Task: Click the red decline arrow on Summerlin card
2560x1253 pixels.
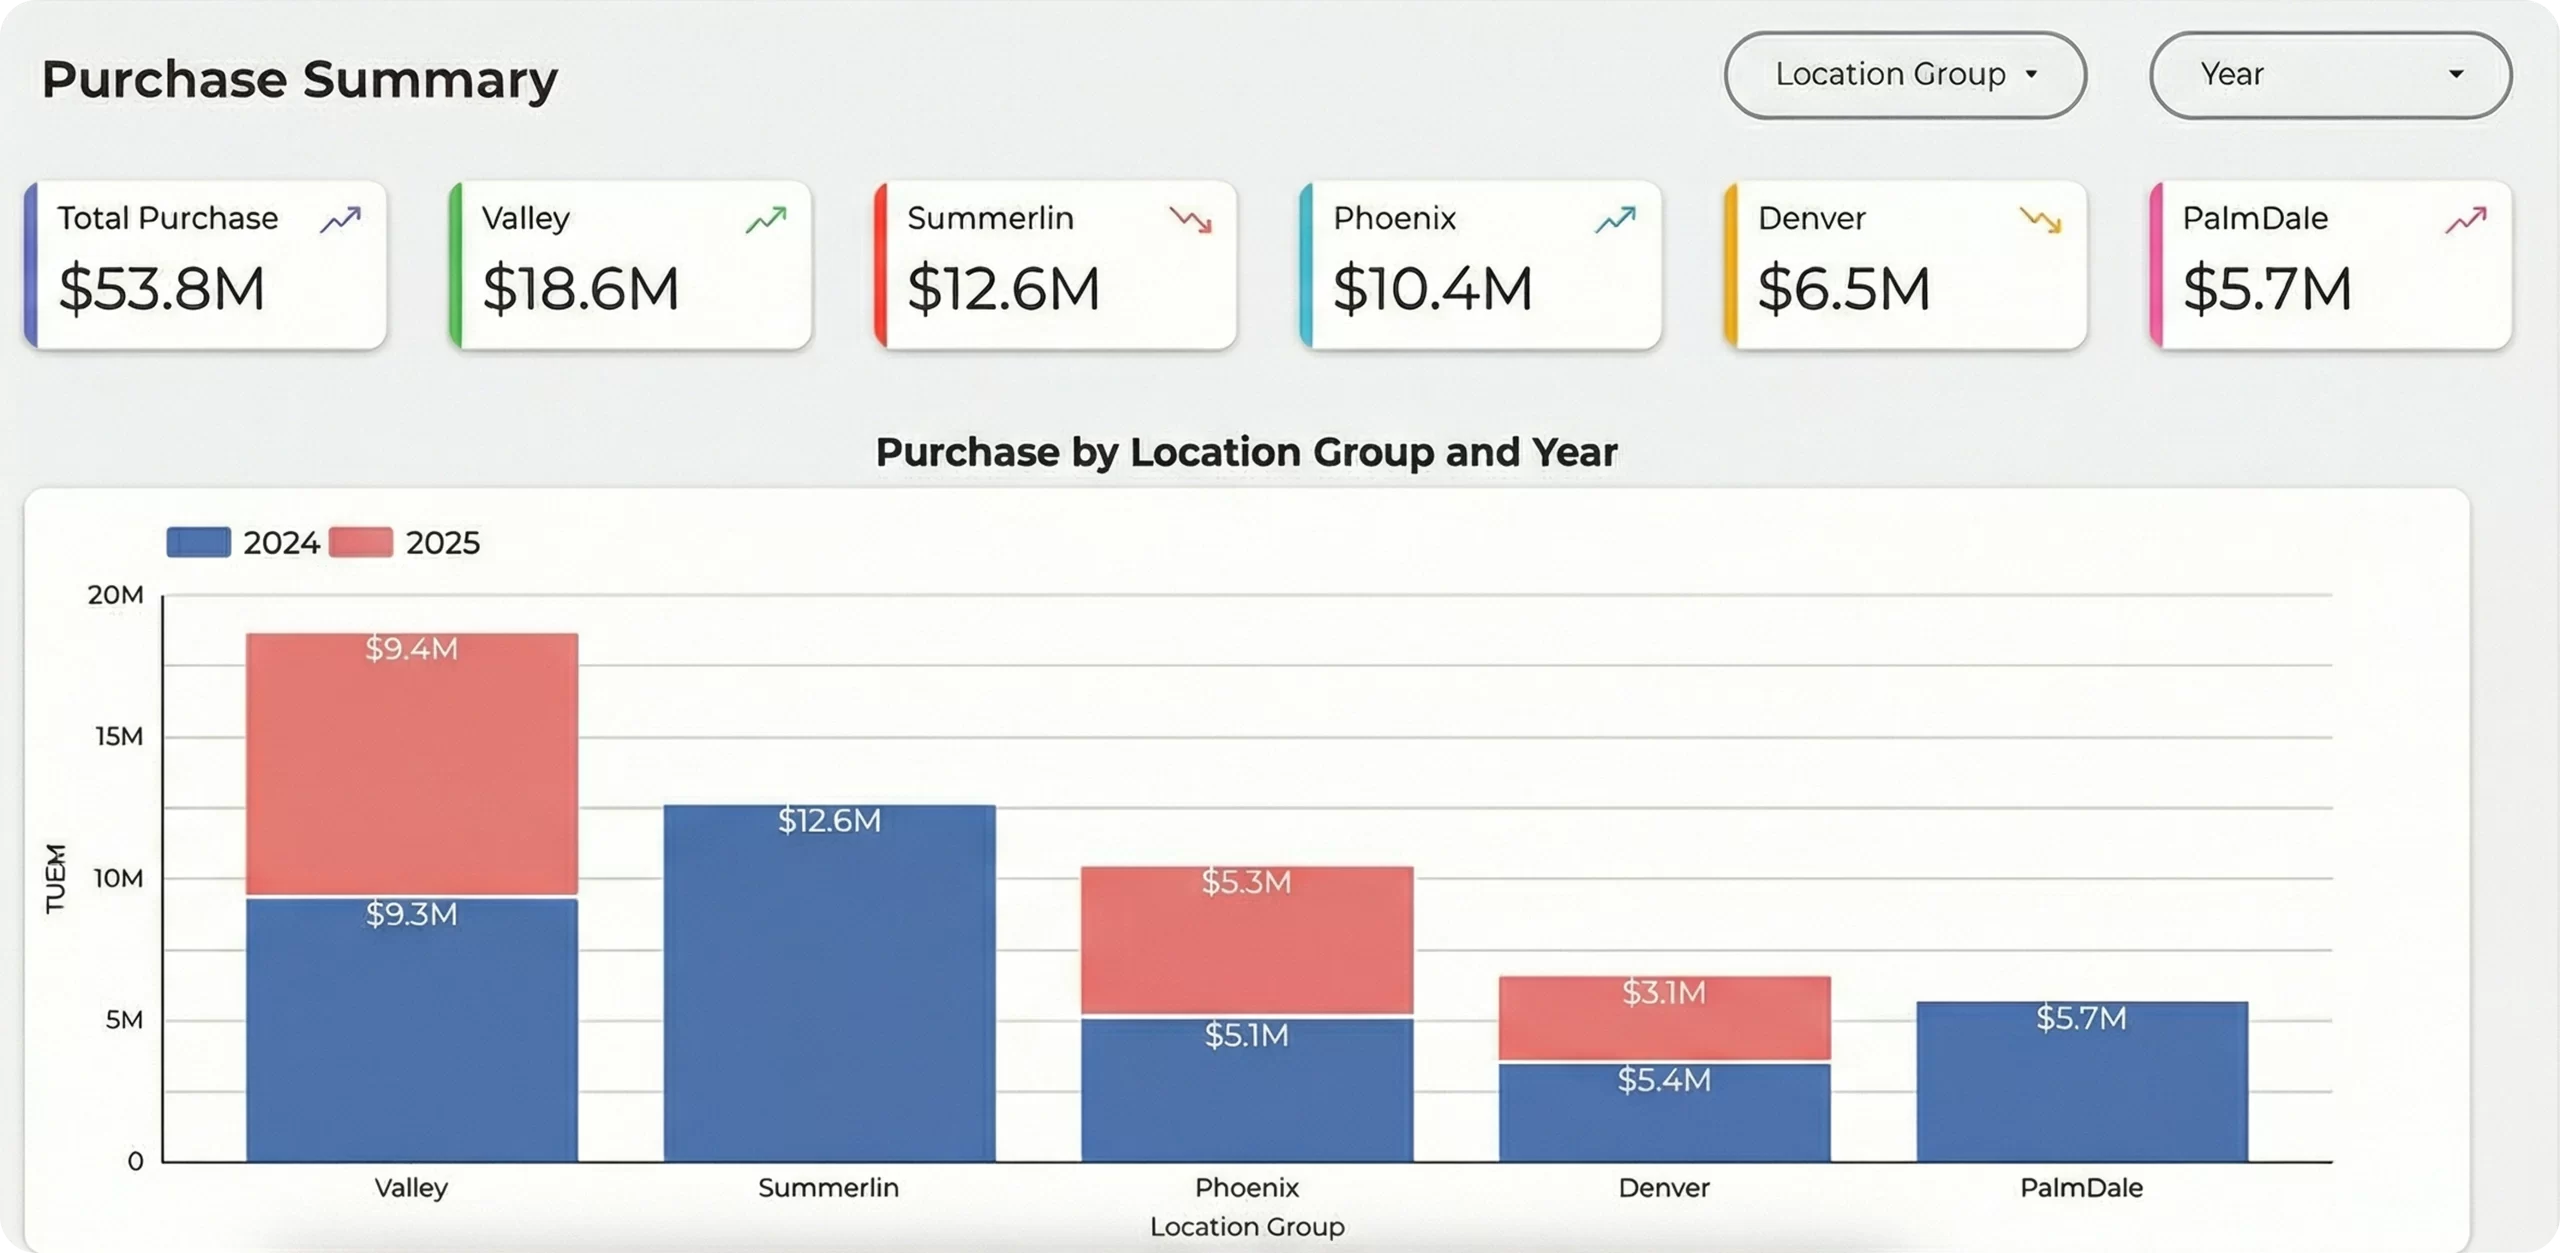Action: coord(1190,218)
